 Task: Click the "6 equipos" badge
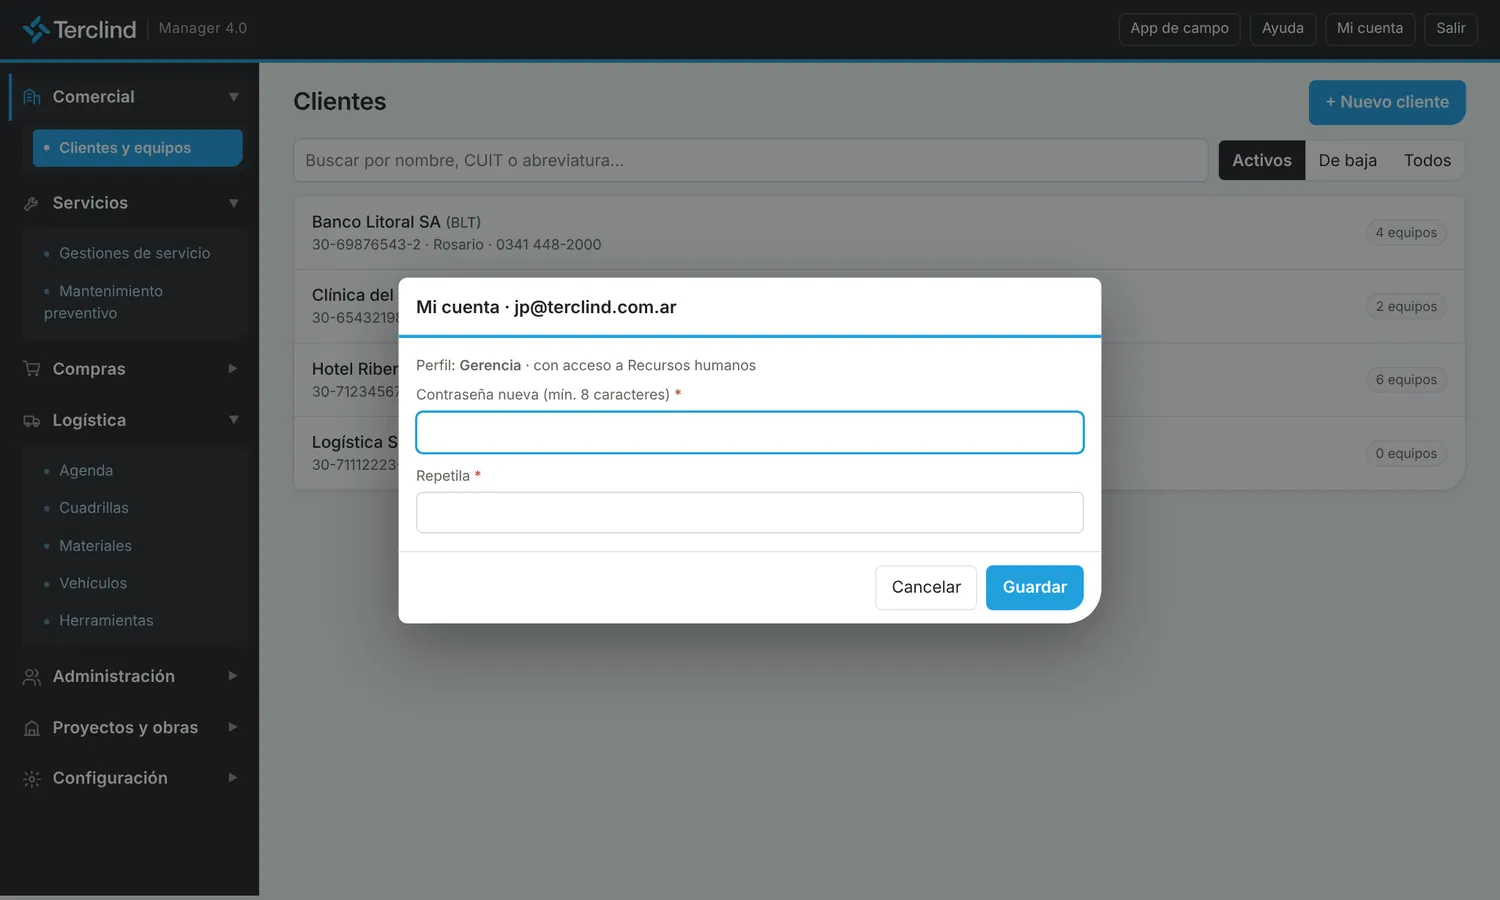(1406, 380)
